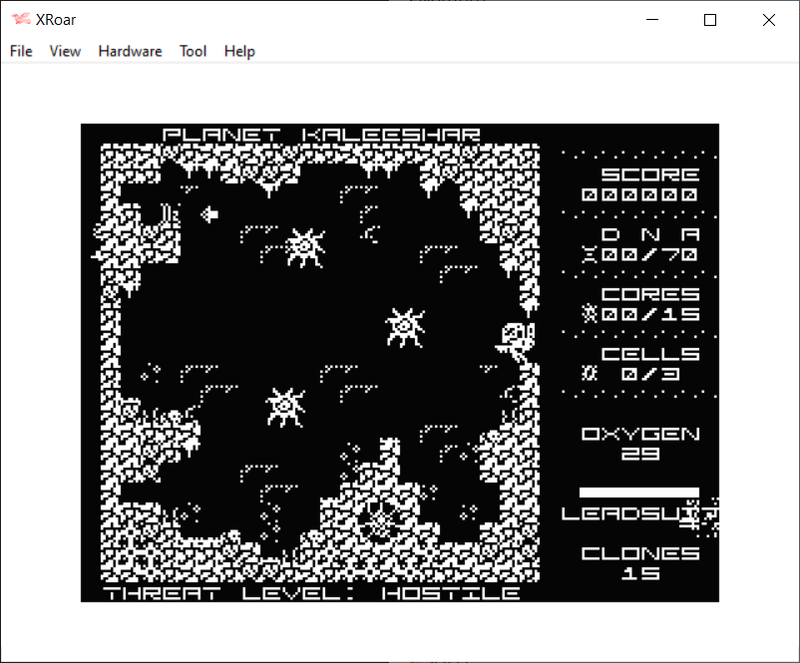
Task: Click the spiky creature in cave center
Action: tap(406, 327)
